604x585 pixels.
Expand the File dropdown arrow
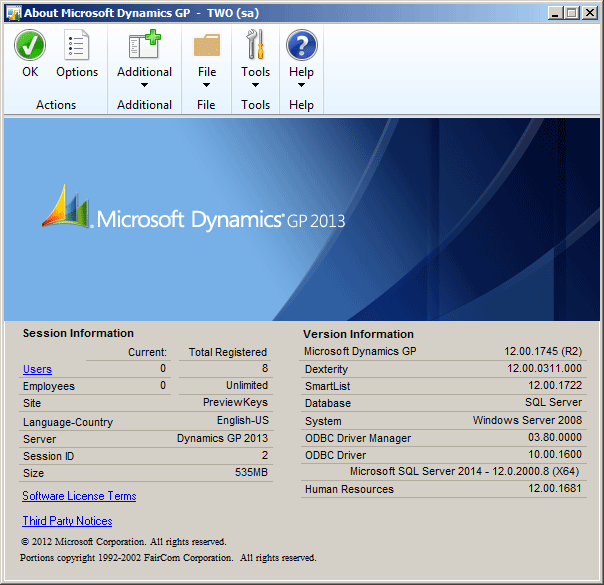click(206, 85)
